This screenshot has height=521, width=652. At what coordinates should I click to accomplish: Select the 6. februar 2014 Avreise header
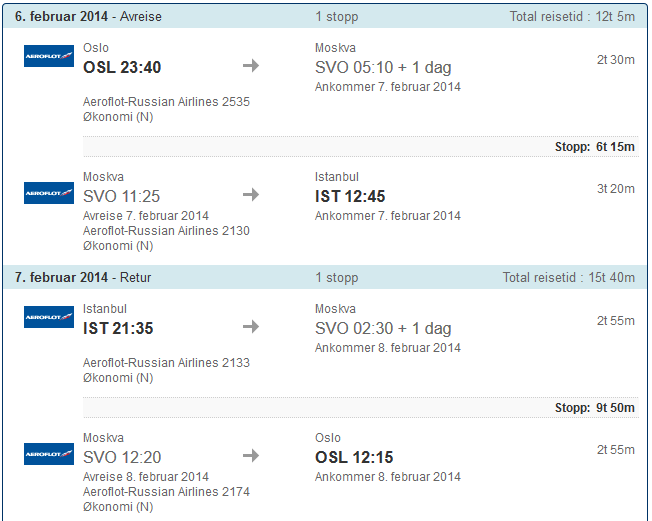(88, 17)
